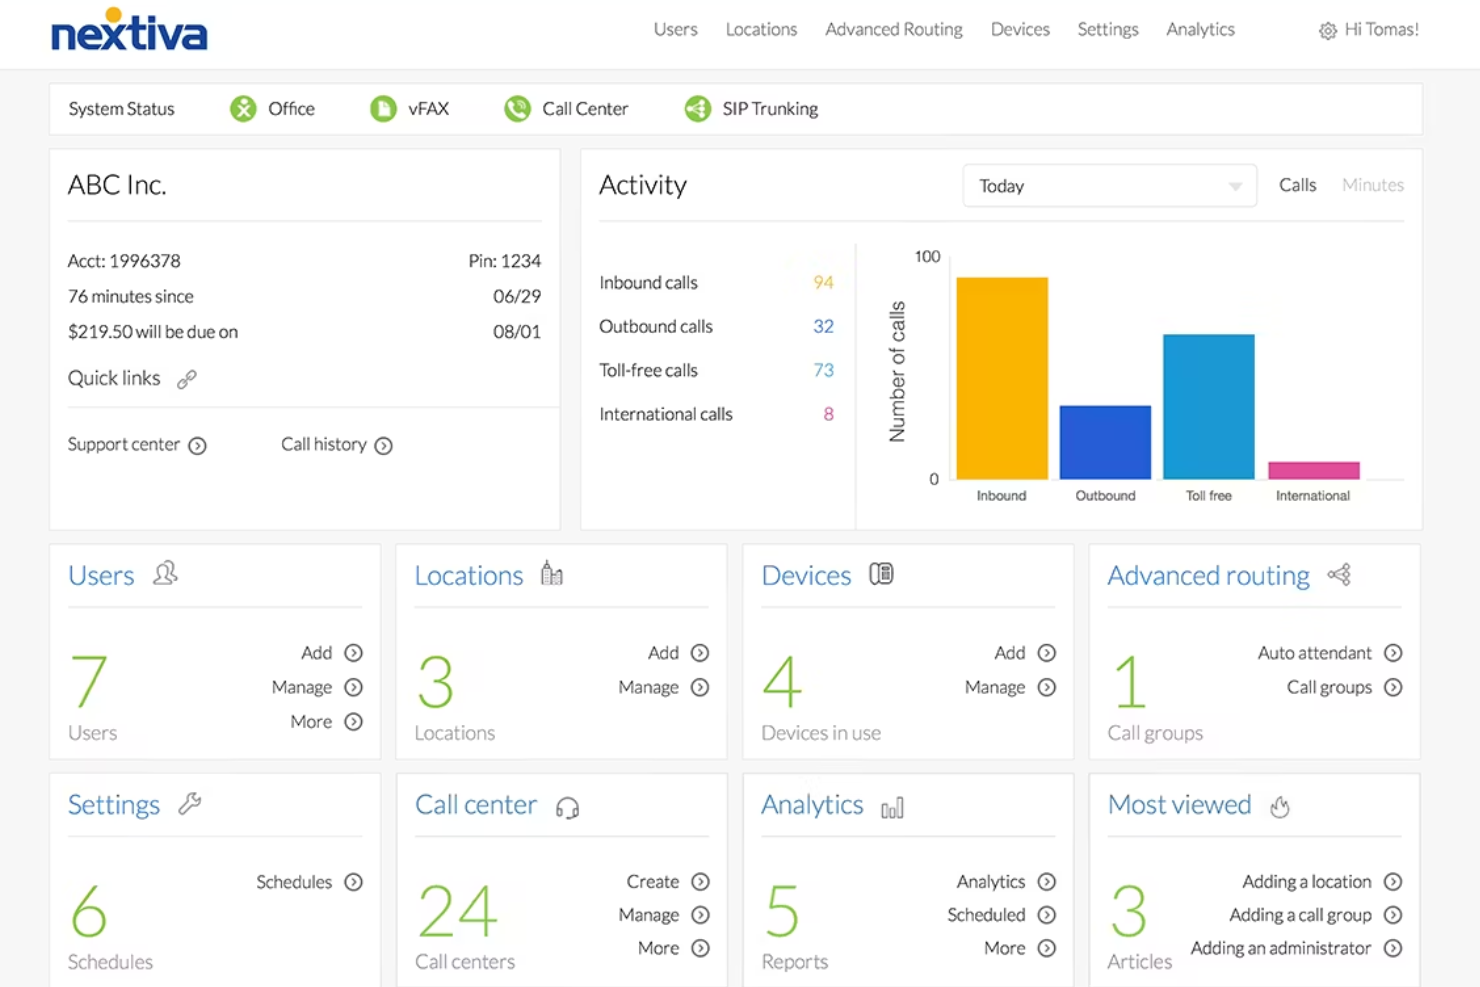
Task: Click the System Status label
Action: (121, 109)
